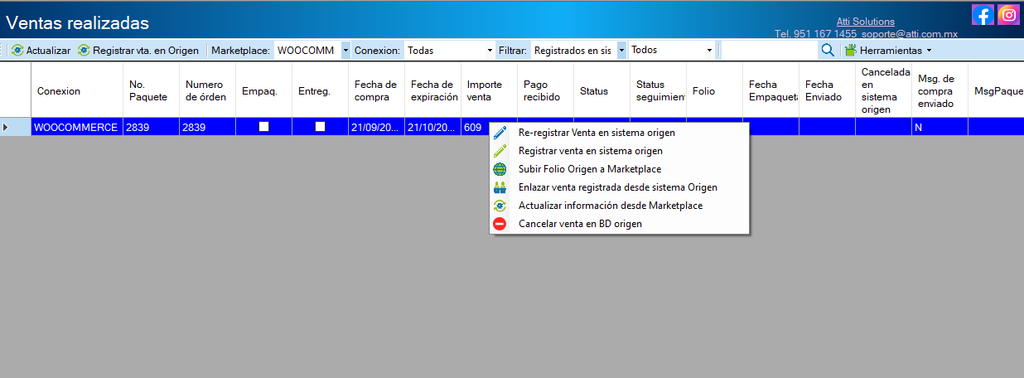Sort by the Conexion column header
The width and height of the screenshot is (1024, 378).
coord(77,91)
